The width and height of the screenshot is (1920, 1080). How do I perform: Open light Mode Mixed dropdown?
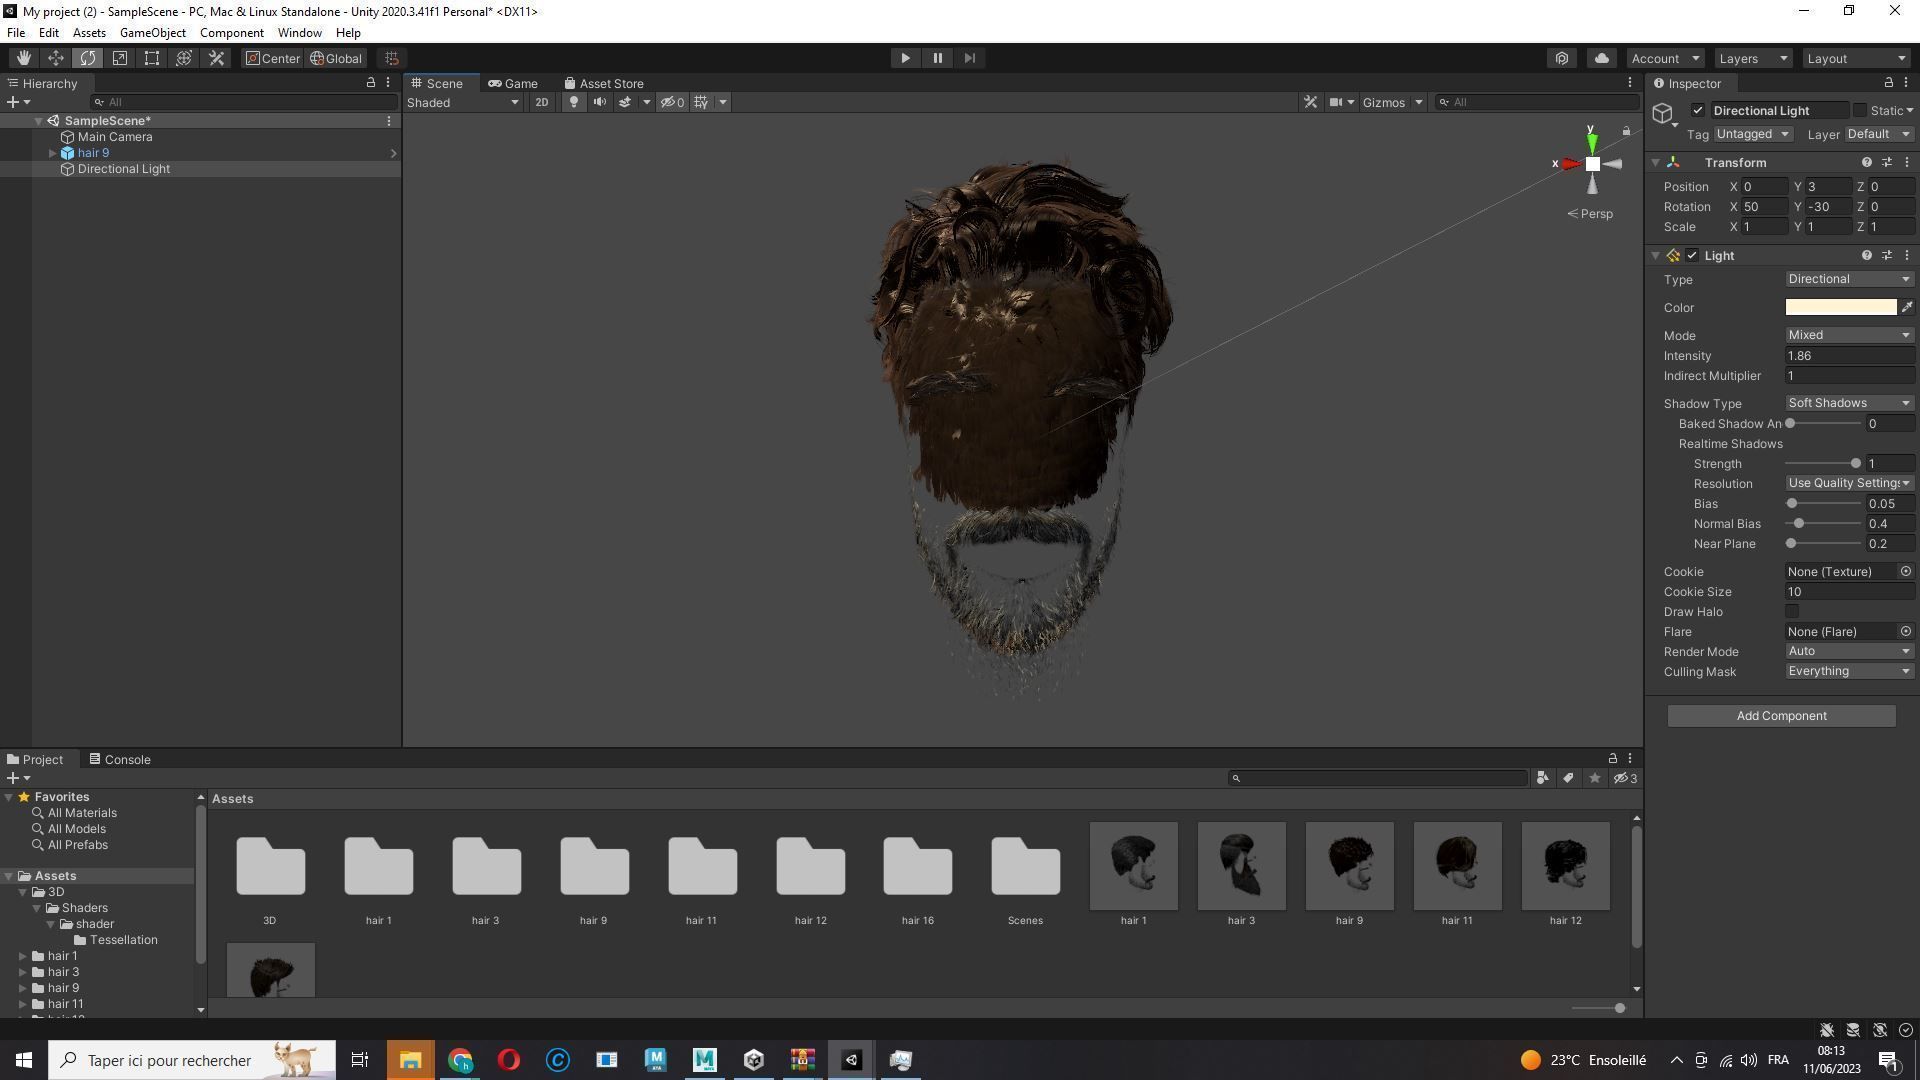[1850, 335]
